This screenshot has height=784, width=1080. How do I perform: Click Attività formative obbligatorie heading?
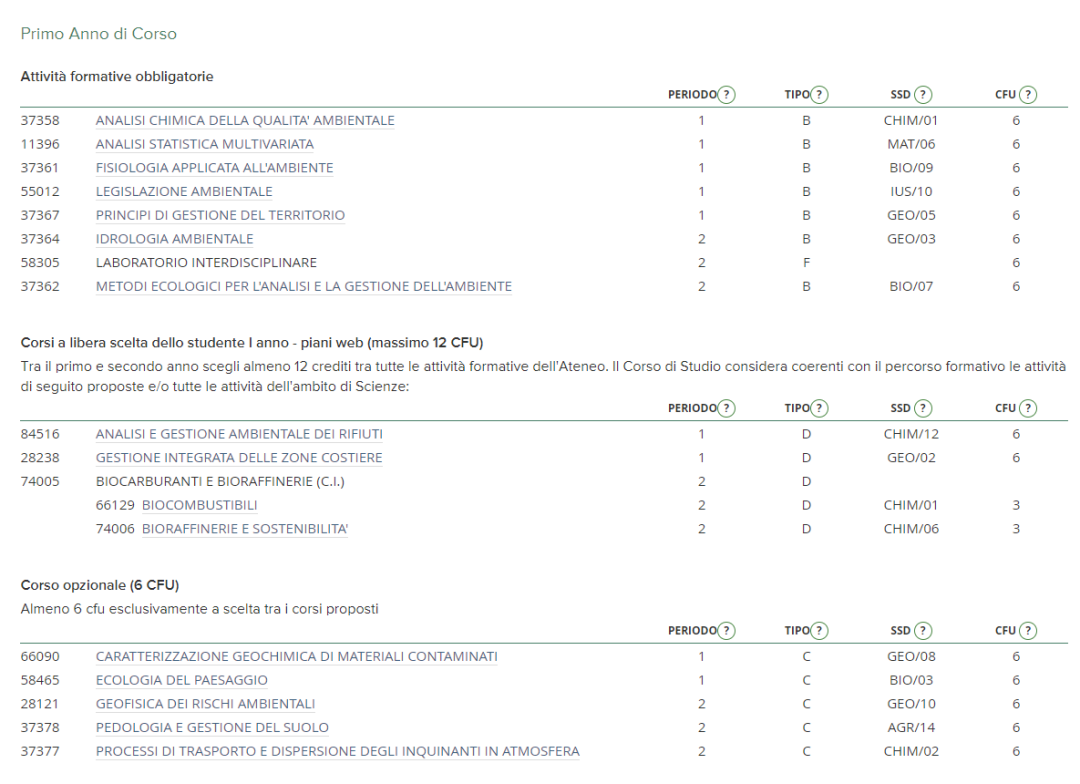pyautogui.click(x=117, y=76)
